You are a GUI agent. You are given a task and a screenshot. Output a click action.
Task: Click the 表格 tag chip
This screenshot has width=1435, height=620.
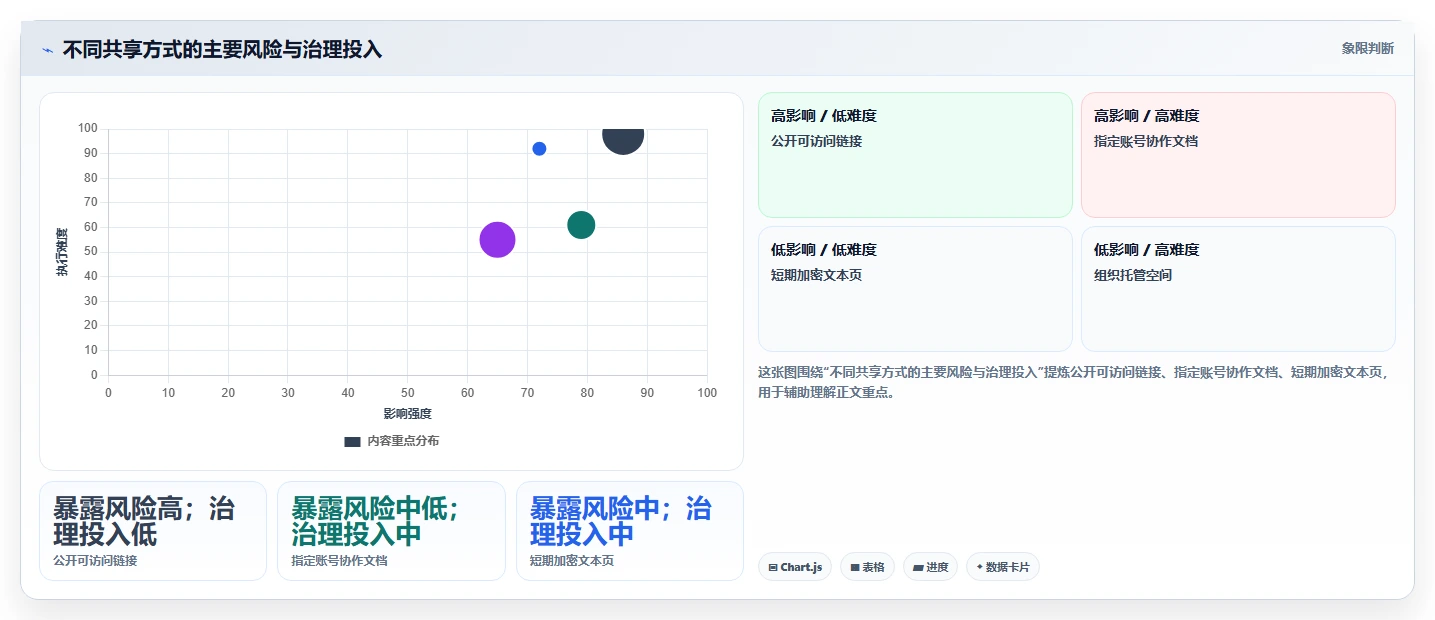(867, 567)
